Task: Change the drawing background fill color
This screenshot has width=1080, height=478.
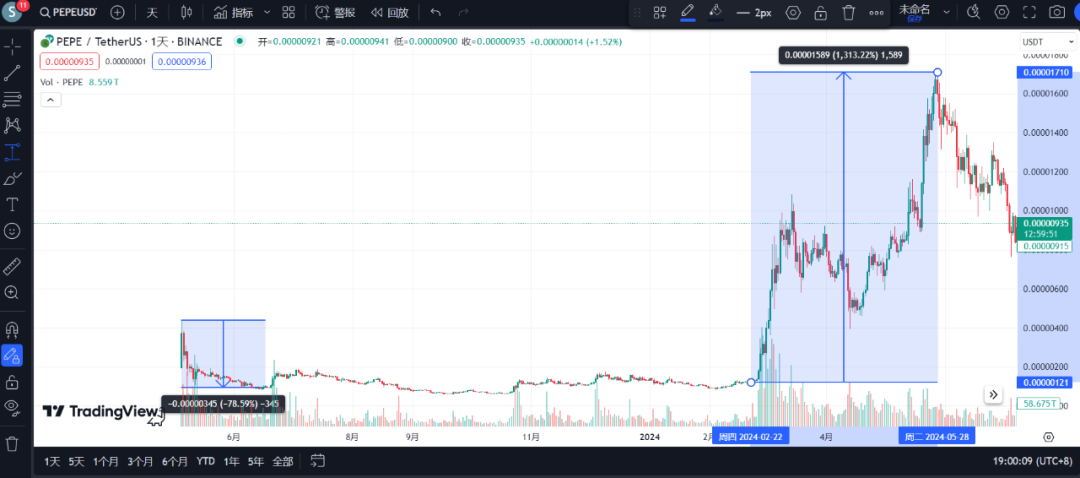Action: click(716, 12)
